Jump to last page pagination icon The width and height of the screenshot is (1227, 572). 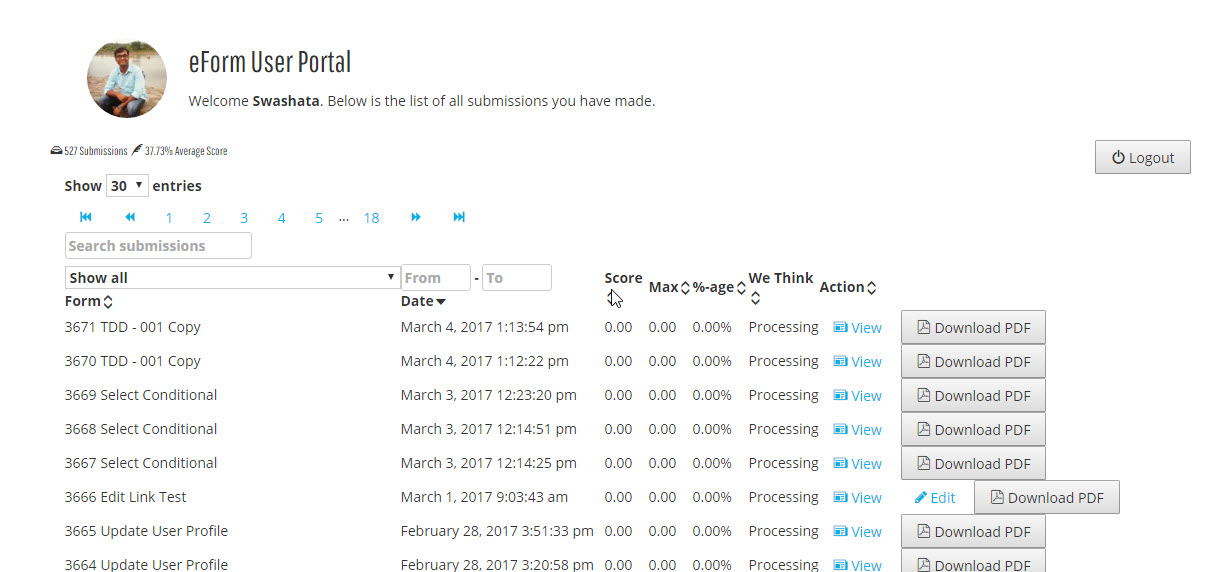pyautogui.click(x=459, y=217)
